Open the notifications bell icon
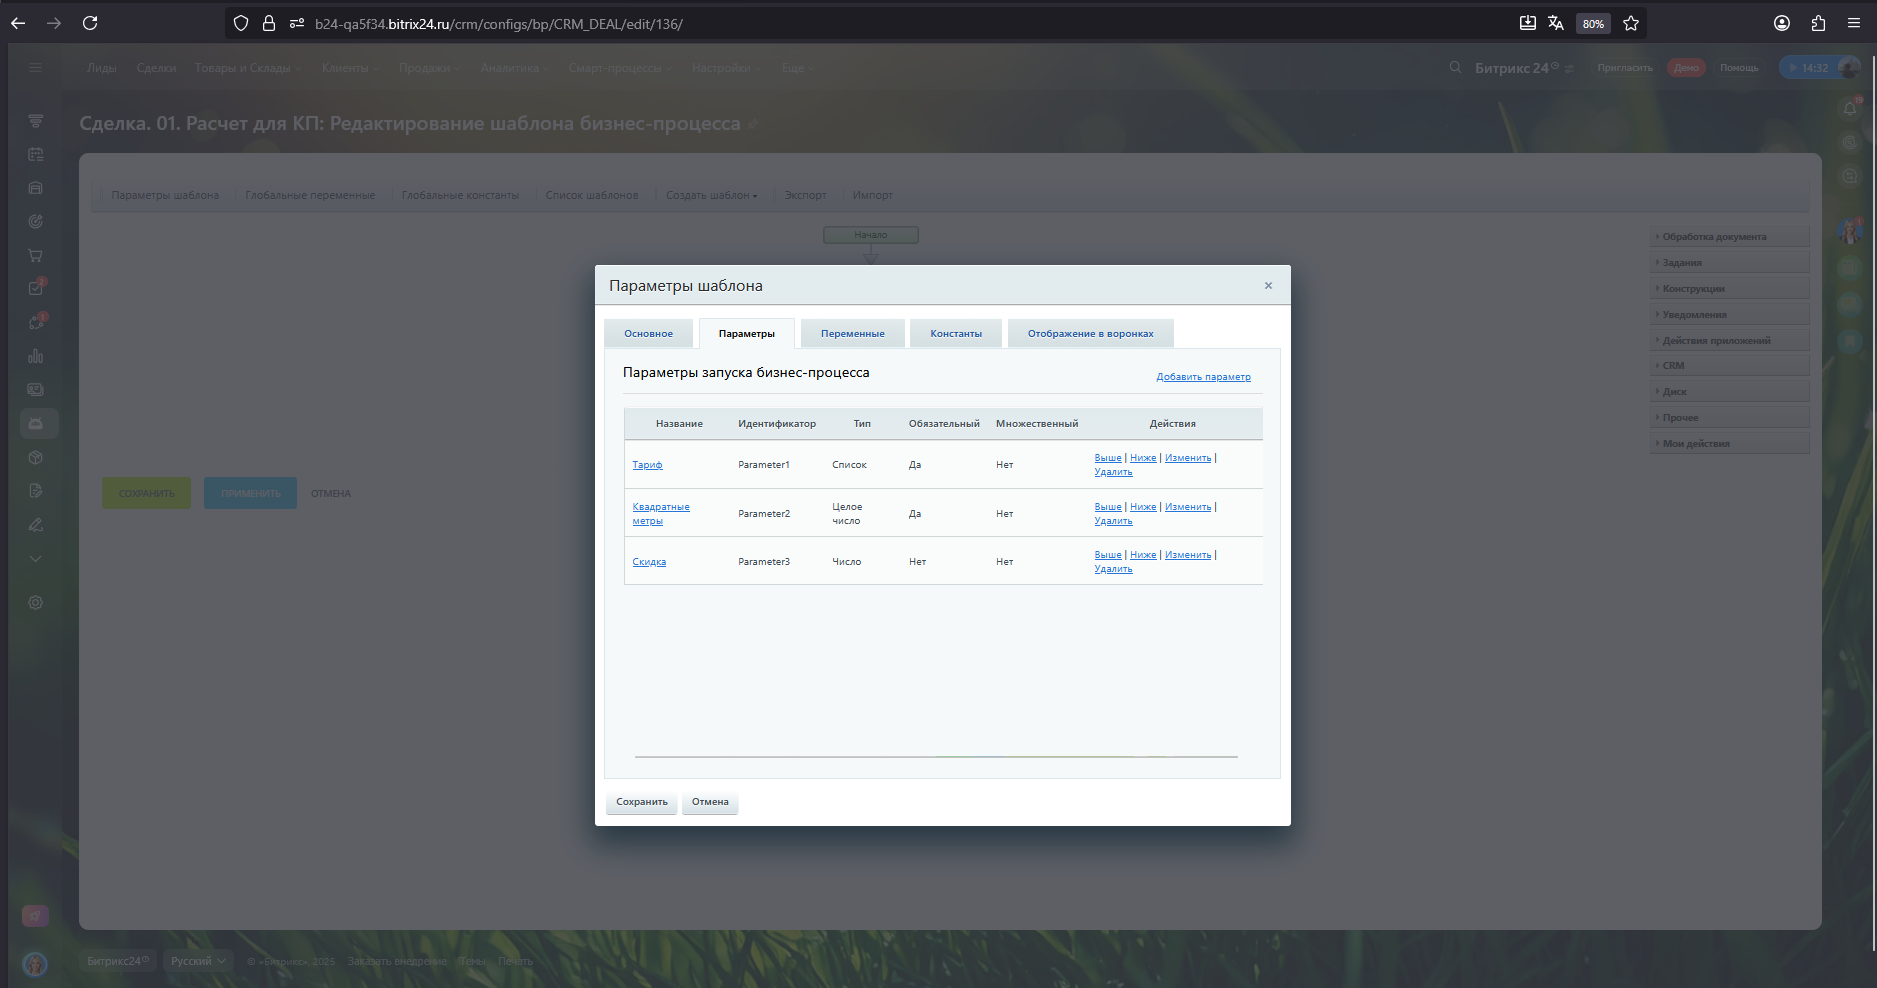 point(1850,109)
